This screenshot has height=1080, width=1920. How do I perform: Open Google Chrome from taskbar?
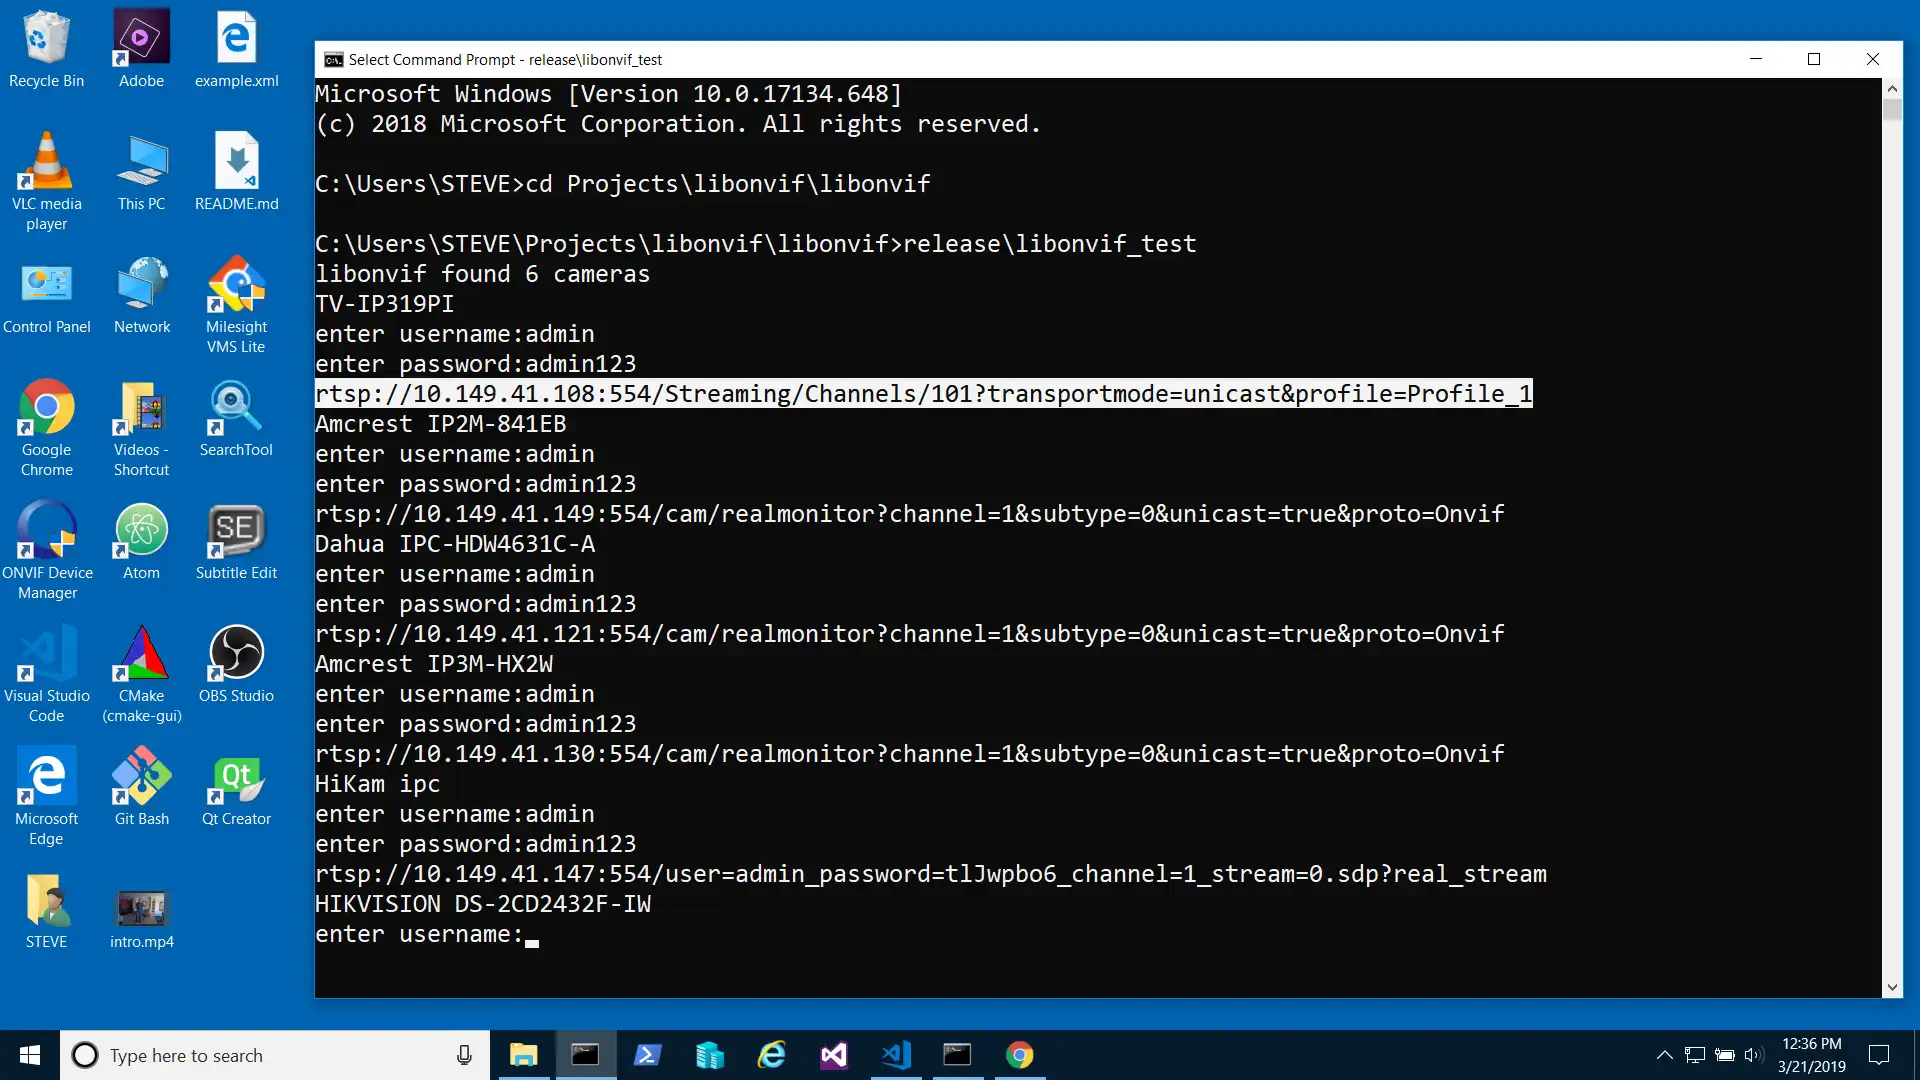click(1019, 1055)
